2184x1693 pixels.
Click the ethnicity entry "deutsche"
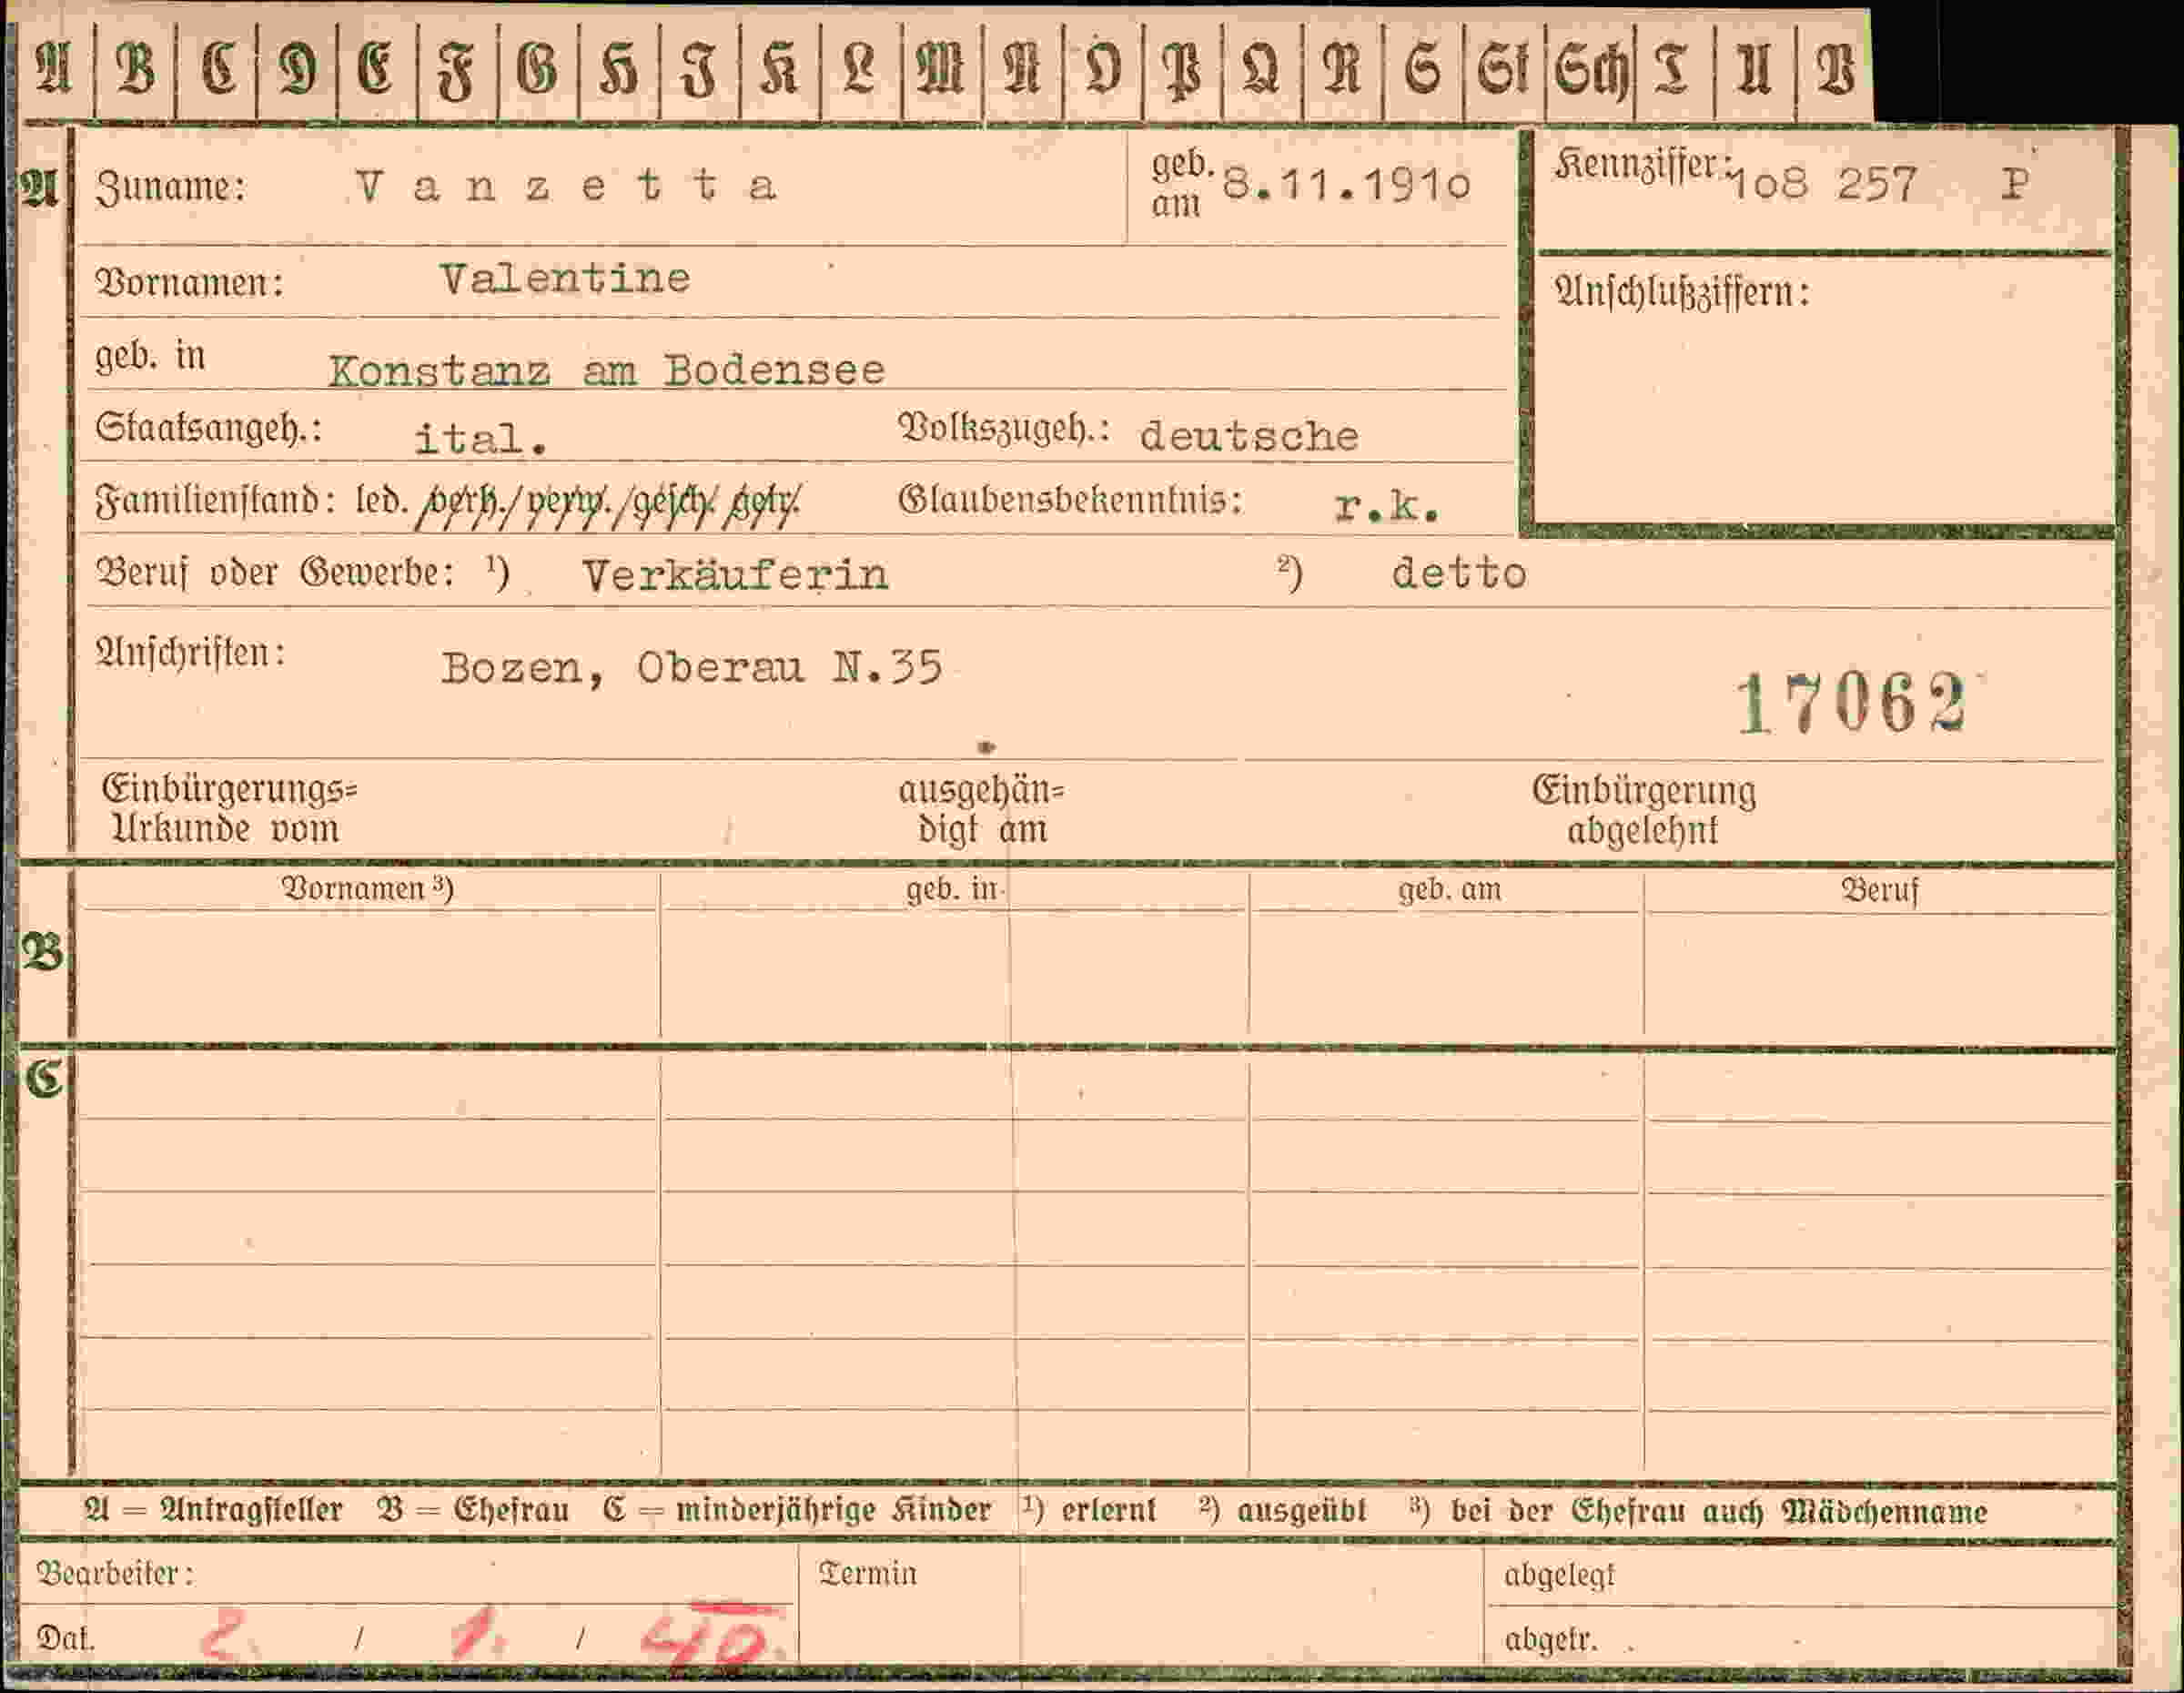pyautogui.click(x=1249, y=436)
